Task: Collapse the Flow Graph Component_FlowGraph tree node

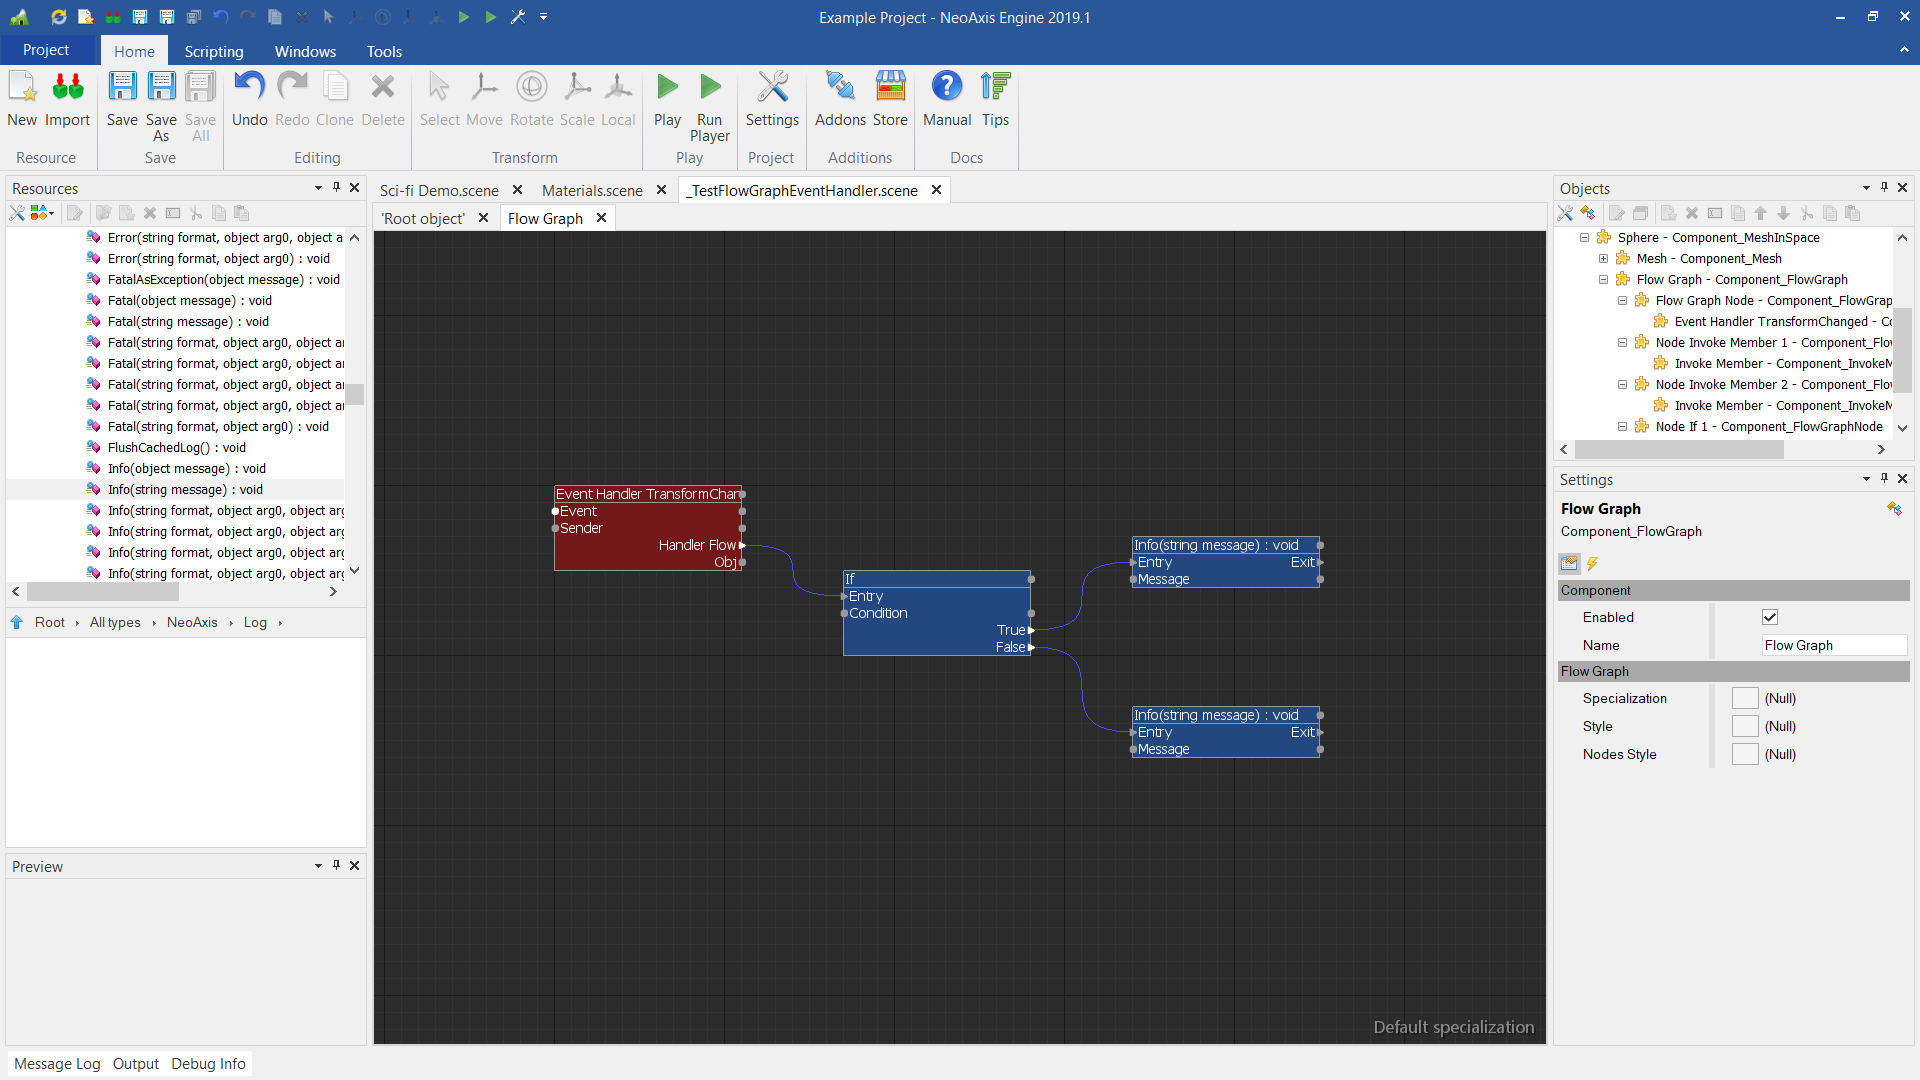Action: pos(1603,280)
